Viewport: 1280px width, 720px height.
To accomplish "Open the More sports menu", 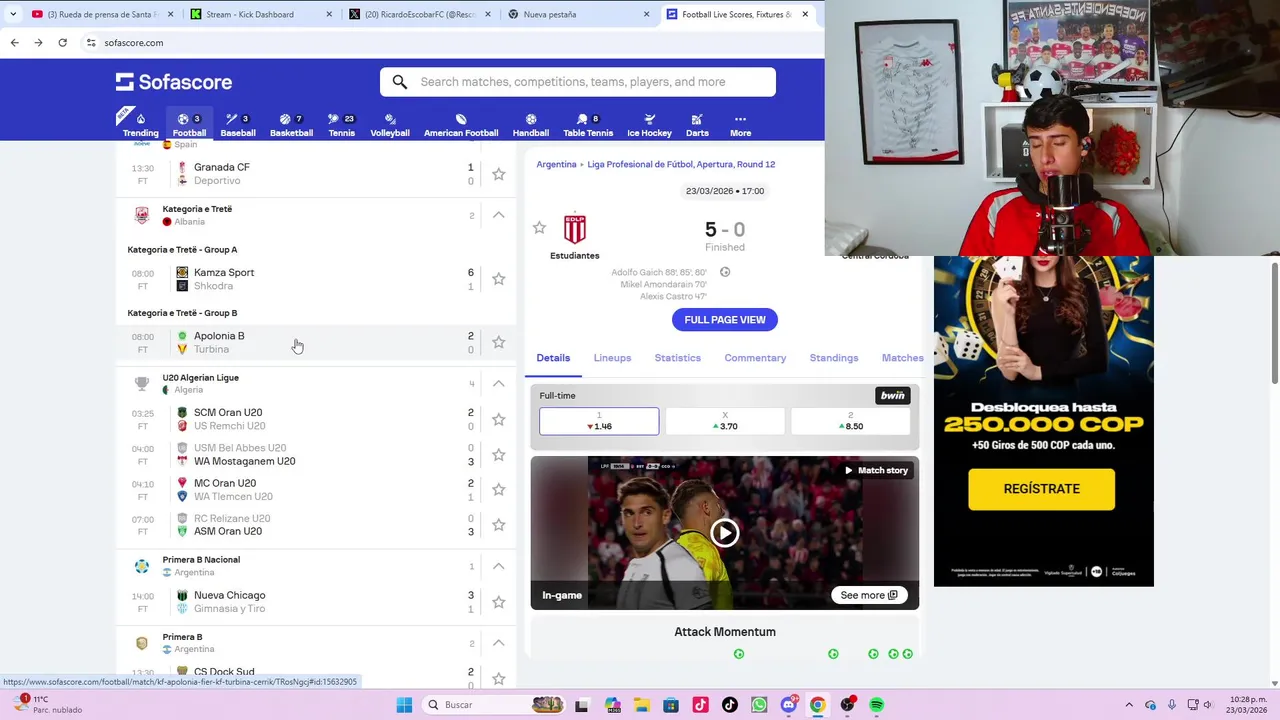I will click(x=740, y=125).
